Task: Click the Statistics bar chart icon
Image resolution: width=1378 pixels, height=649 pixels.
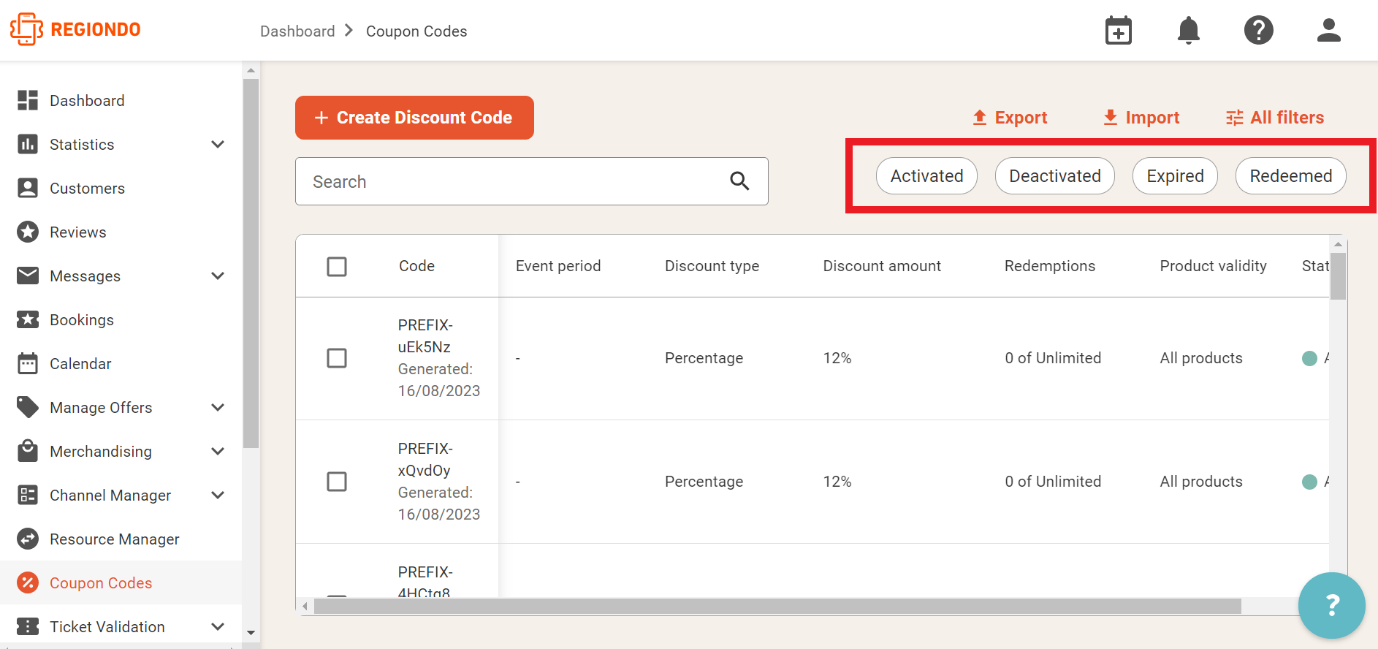Action: (x=28, y=144)
